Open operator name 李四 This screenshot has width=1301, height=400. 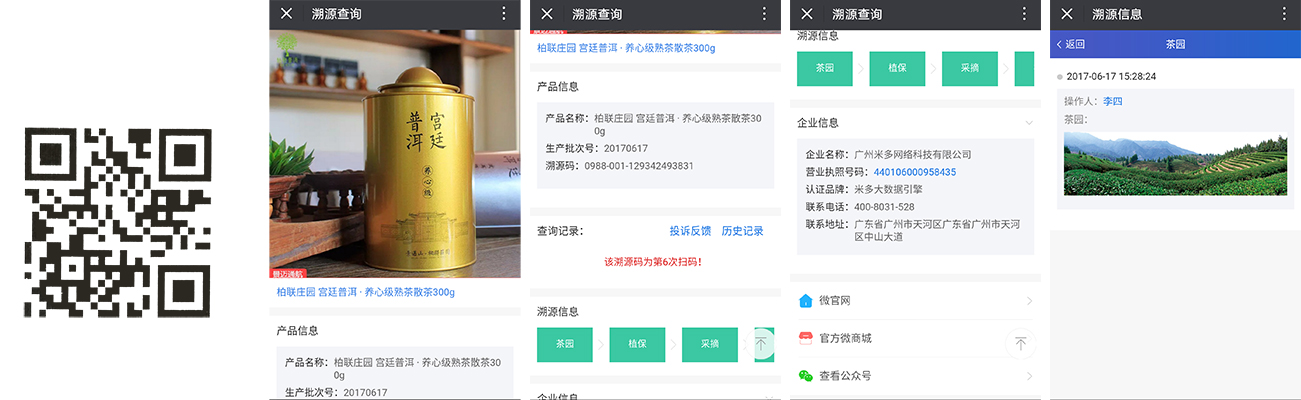coord(1113,101)
